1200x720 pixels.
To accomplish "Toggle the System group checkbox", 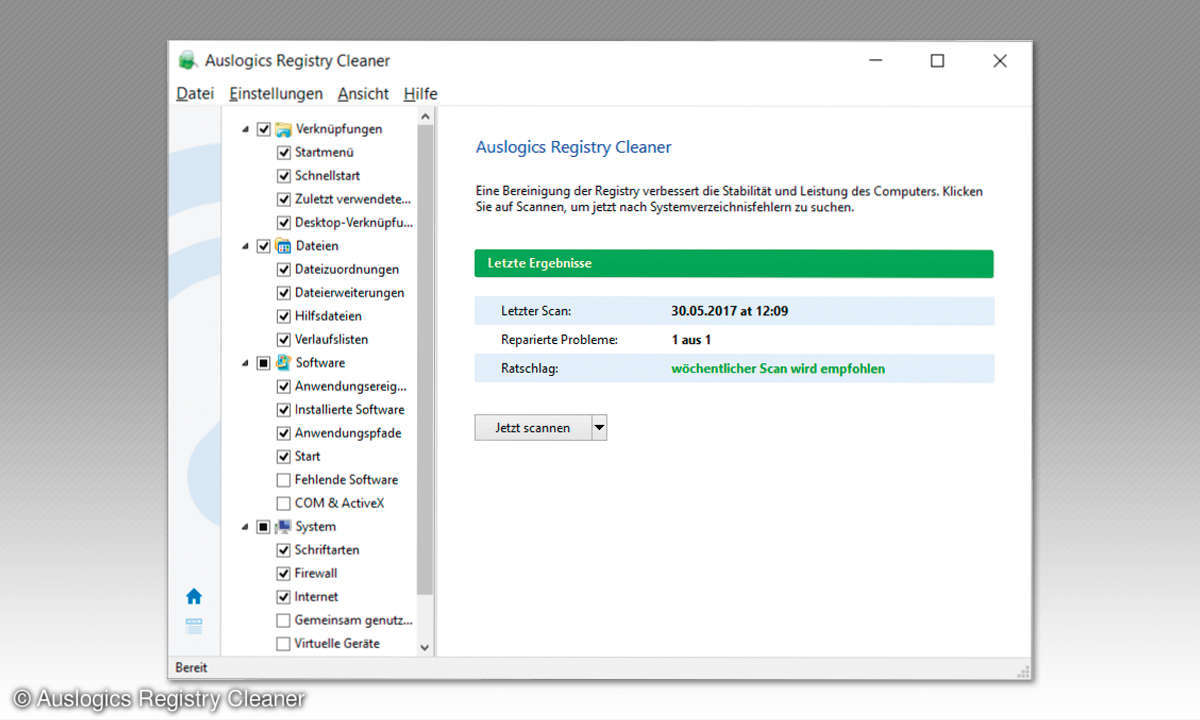I will [x=264, y=527].
